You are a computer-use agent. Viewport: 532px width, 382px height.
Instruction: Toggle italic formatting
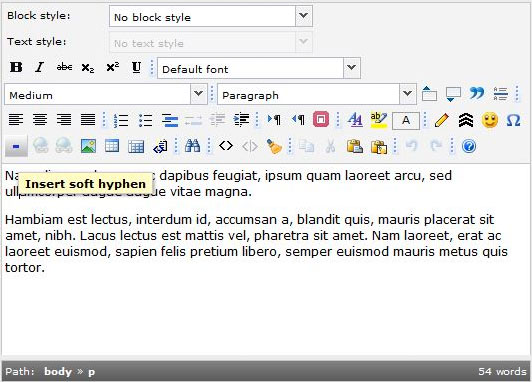click(40, 68)
